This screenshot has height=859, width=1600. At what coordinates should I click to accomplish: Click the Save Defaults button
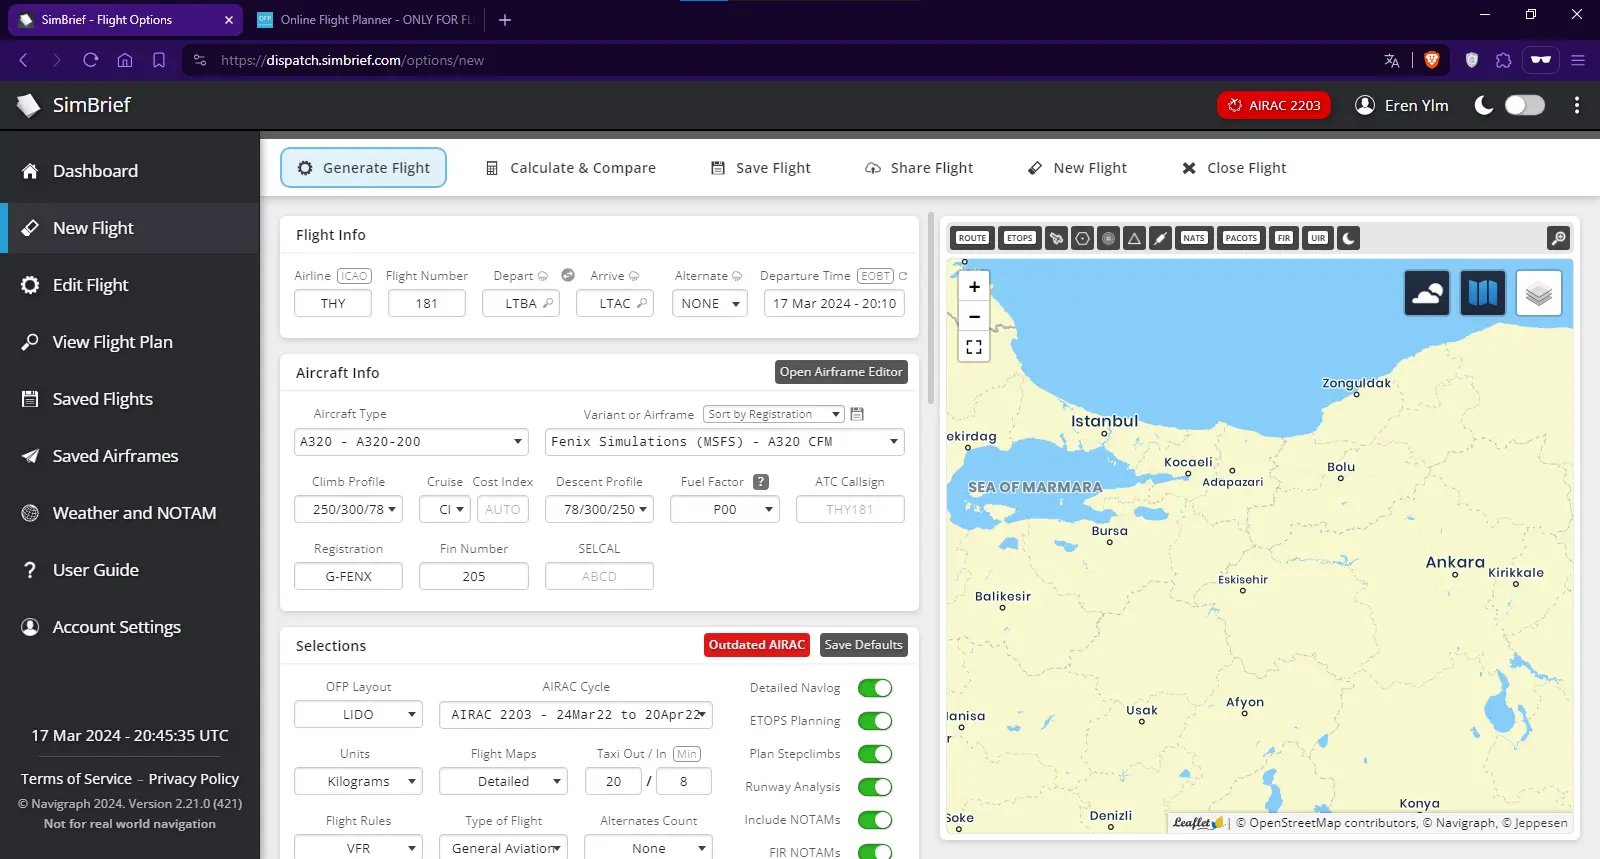pyautogui.click(x=864, y=645)
